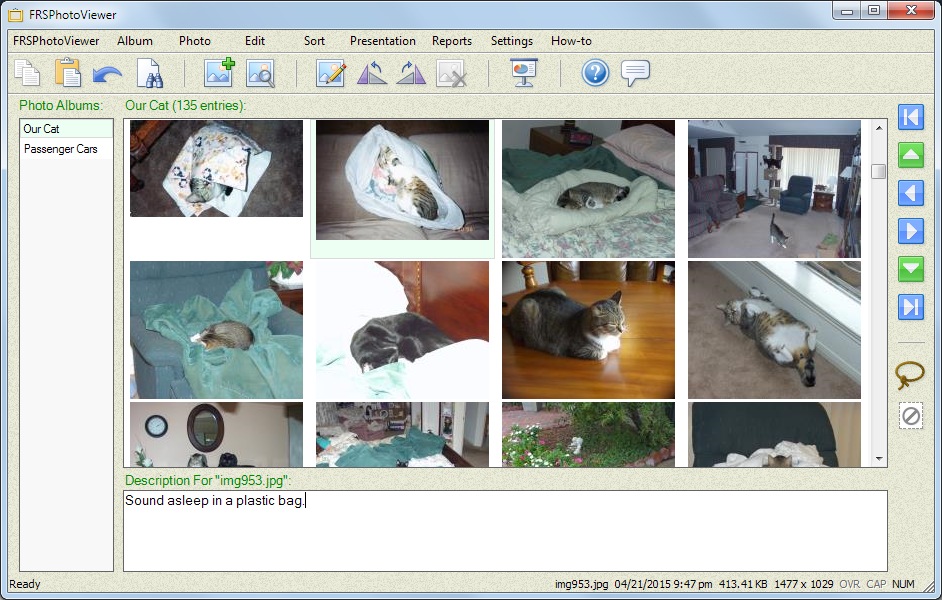This screenshot has height=600, width=942.
Task: Open the Photo menu
Action: click(195, 41)
